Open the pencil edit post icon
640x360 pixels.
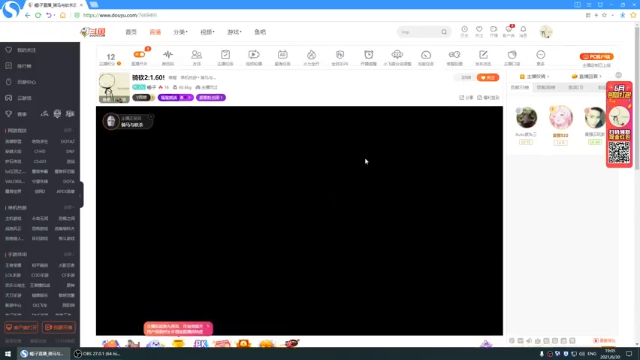(x=483, y=54)
